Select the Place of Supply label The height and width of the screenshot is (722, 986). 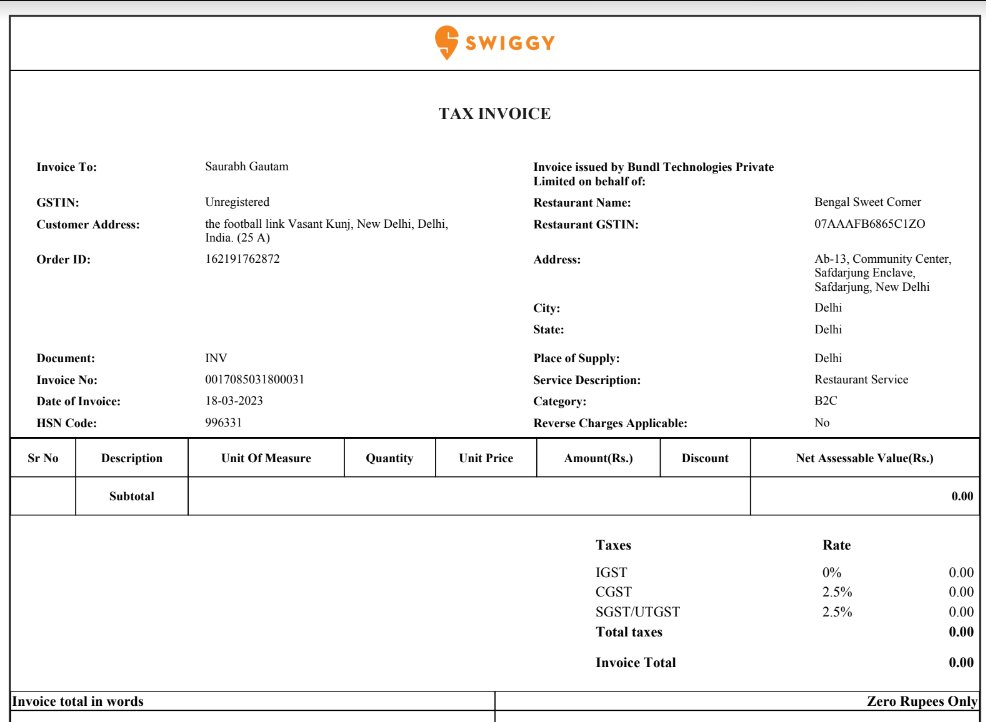click(577, 358)
